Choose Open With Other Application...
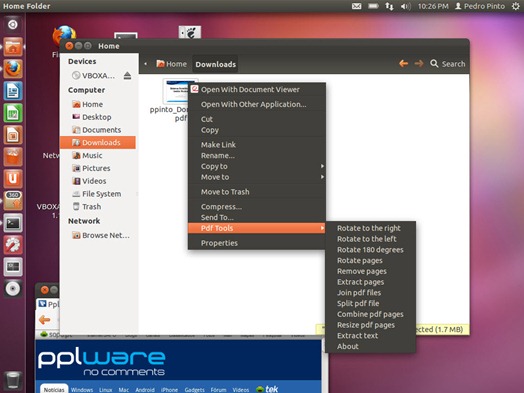 (257, 104)
